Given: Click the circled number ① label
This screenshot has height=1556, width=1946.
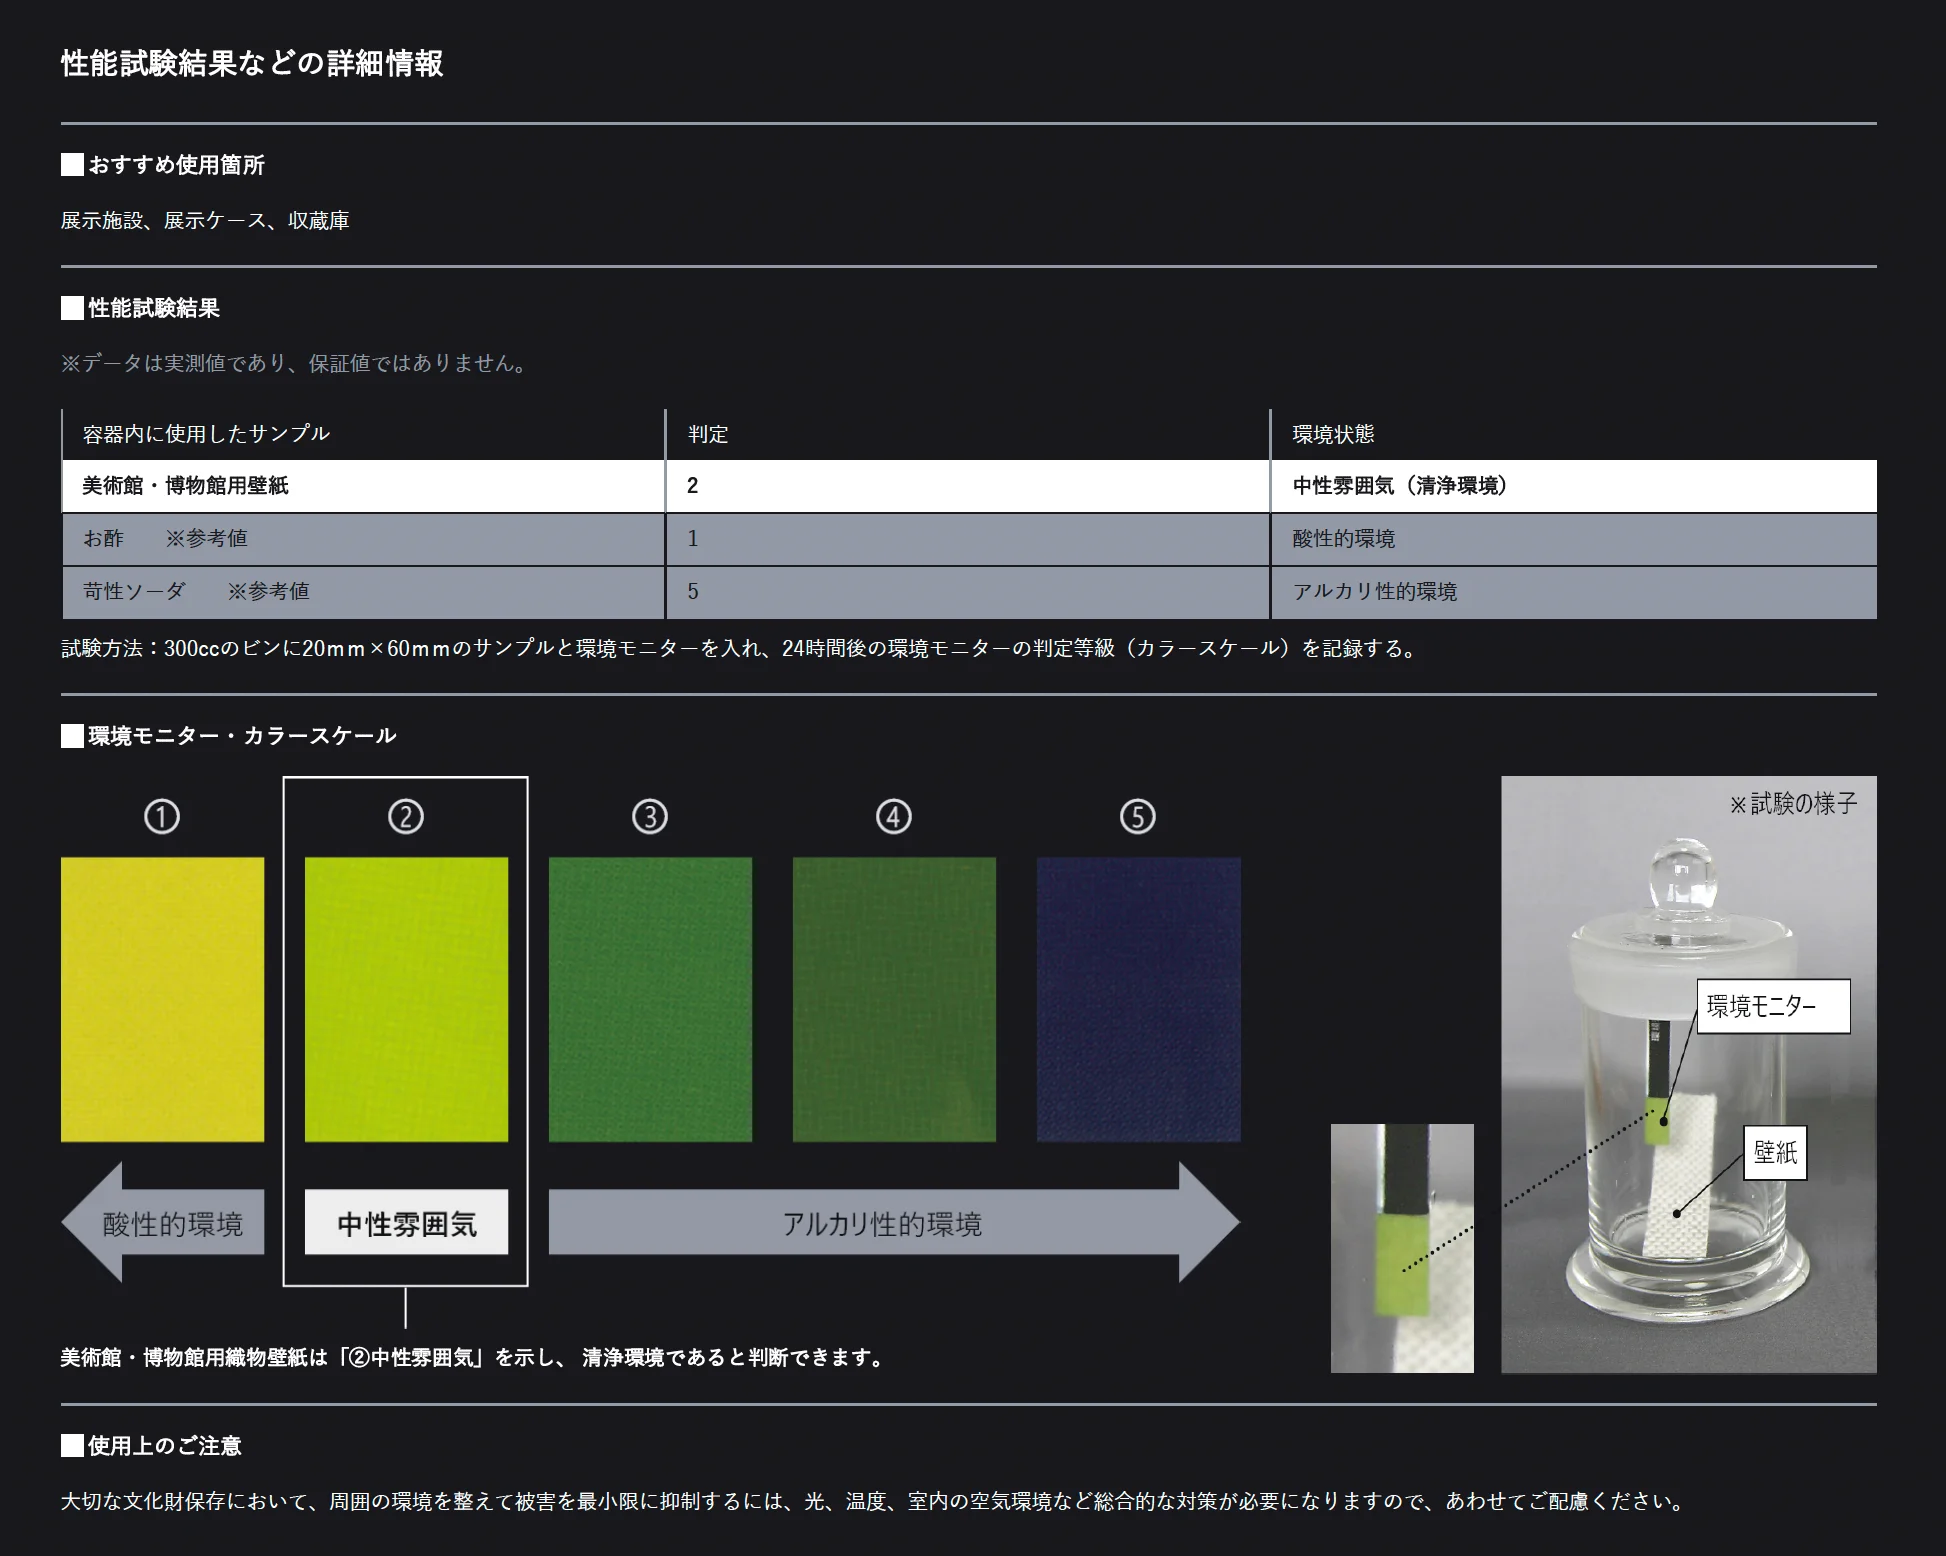Looking at the screenshot, I should coord(162,817).
